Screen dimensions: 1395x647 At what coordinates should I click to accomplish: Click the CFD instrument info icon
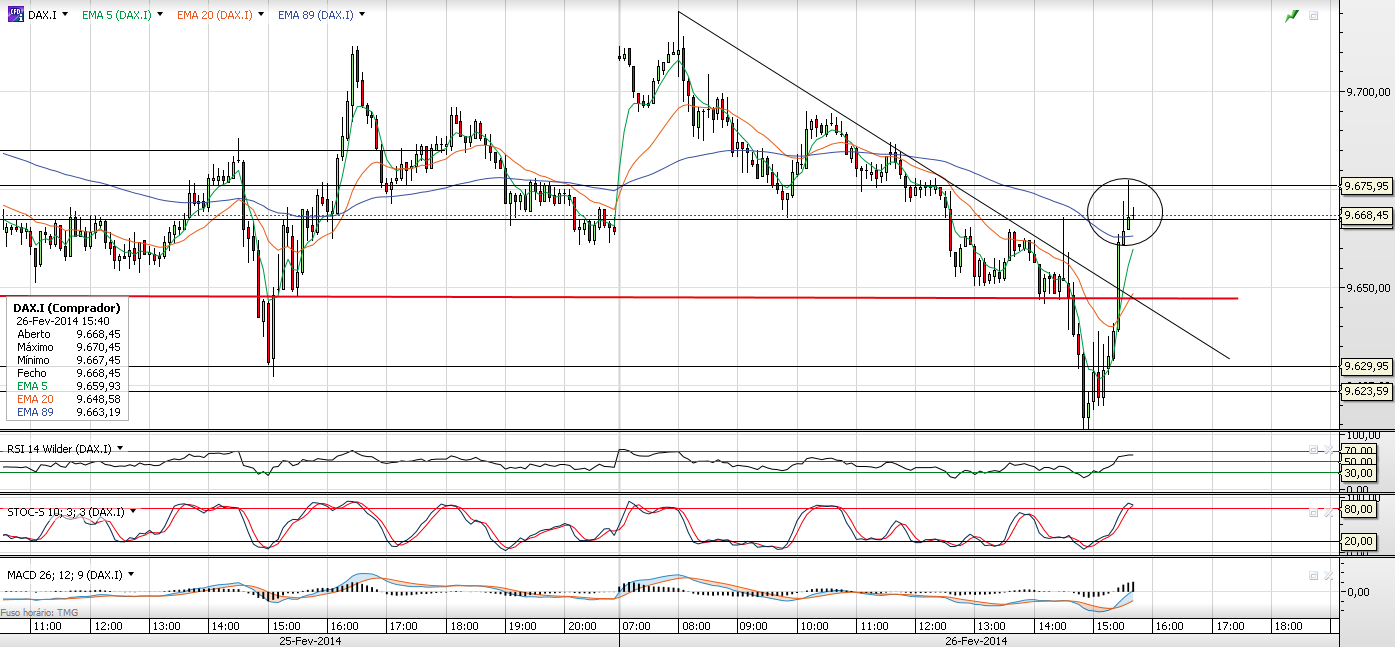(14, 15)
